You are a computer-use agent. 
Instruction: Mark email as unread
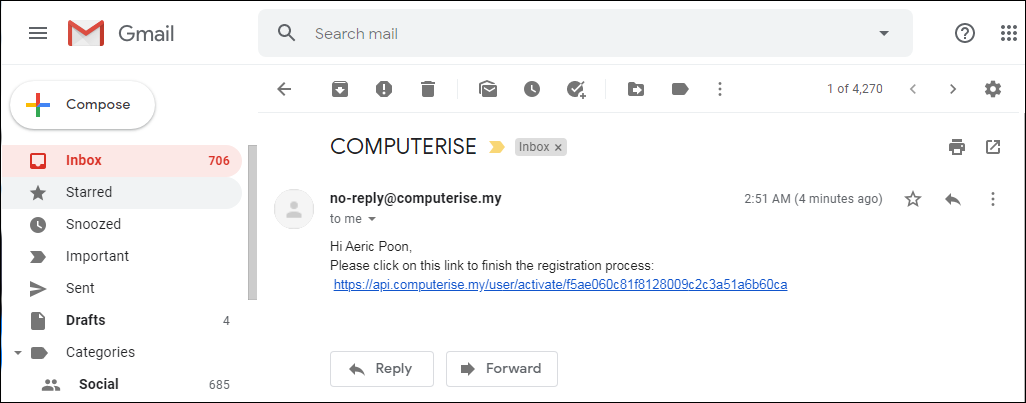click(x=488, y=89)
